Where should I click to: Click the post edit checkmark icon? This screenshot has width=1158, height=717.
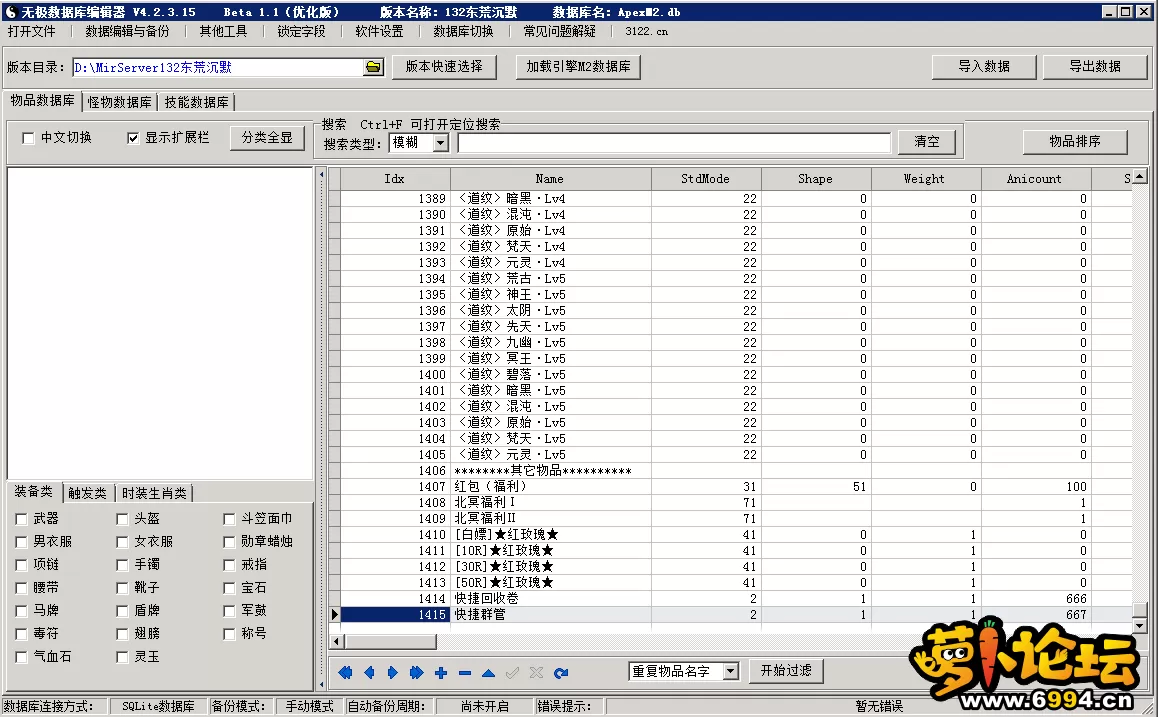click(x=513, y=673)
